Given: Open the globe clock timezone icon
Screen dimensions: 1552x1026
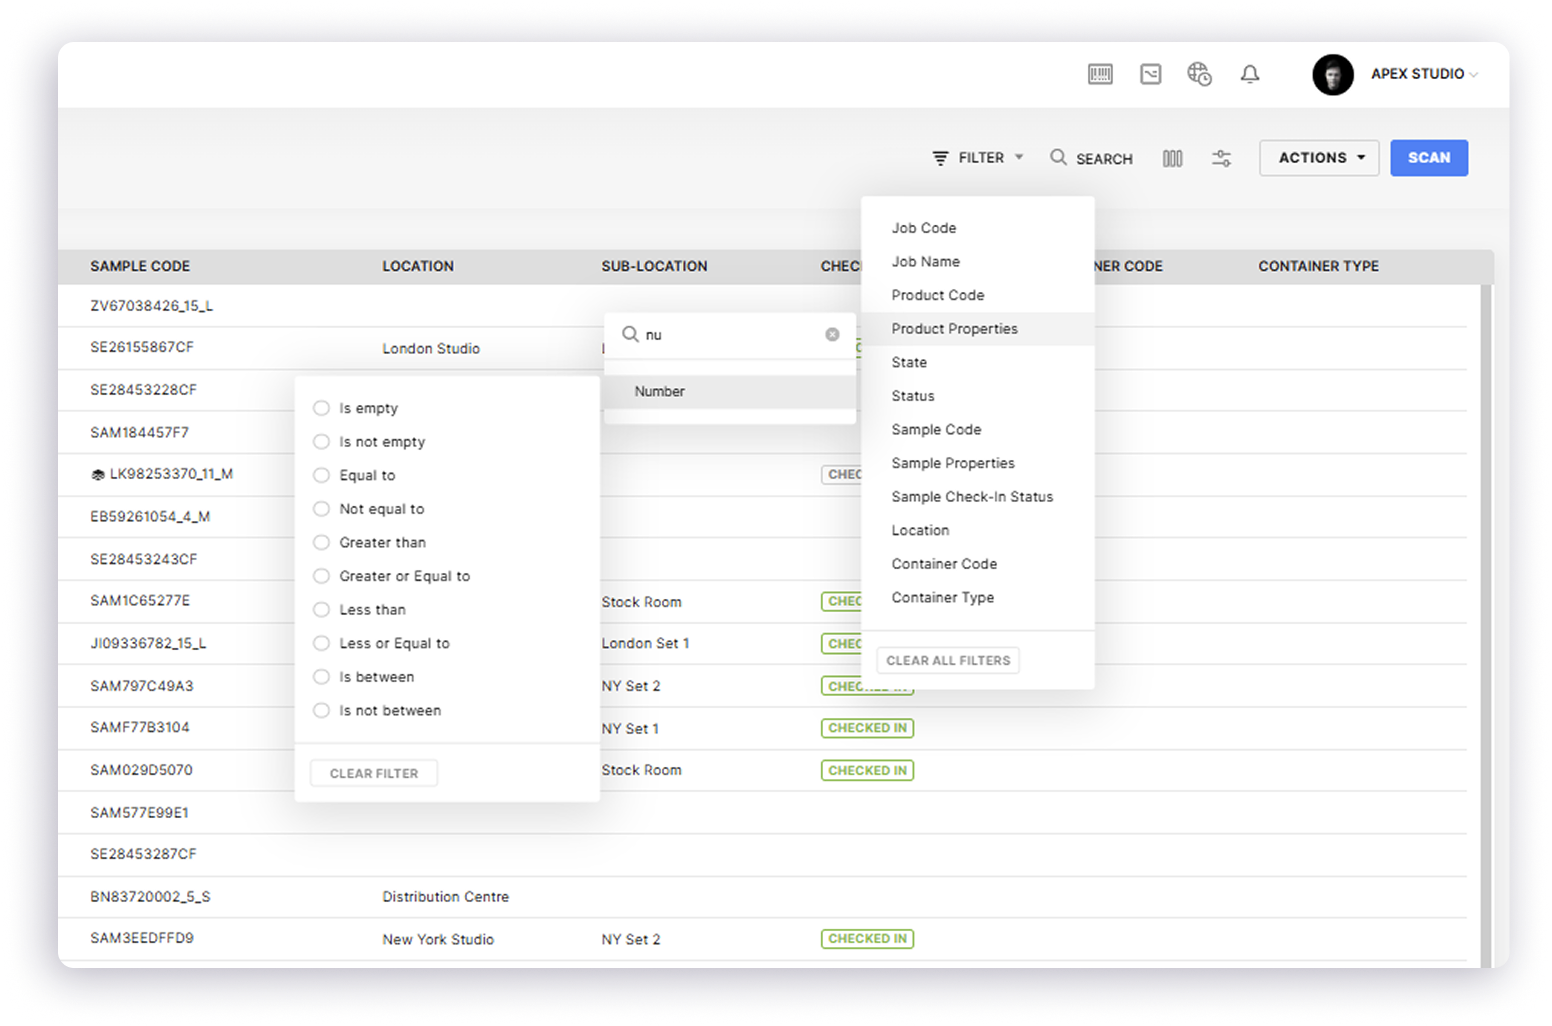Looking at the screenshot, I should coord(1199,74).
